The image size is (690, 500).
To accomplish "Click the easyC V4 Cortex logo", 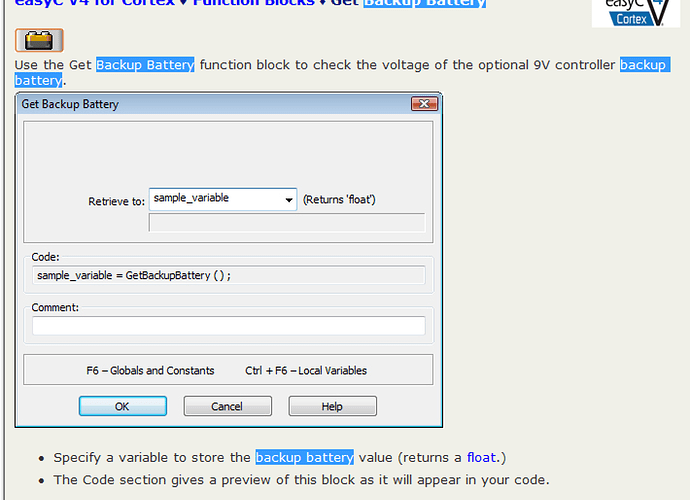I will (636, 13).
